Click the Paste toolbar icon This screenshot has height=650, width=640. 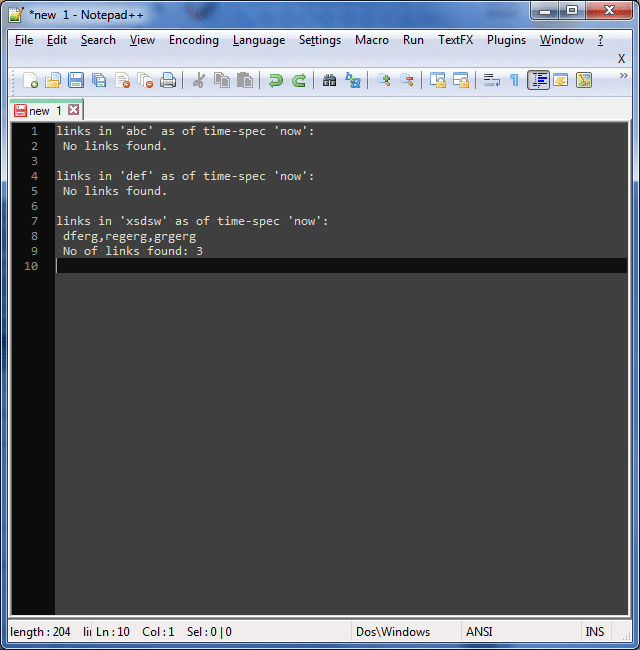pyautogui.click(x=245, y=80)
